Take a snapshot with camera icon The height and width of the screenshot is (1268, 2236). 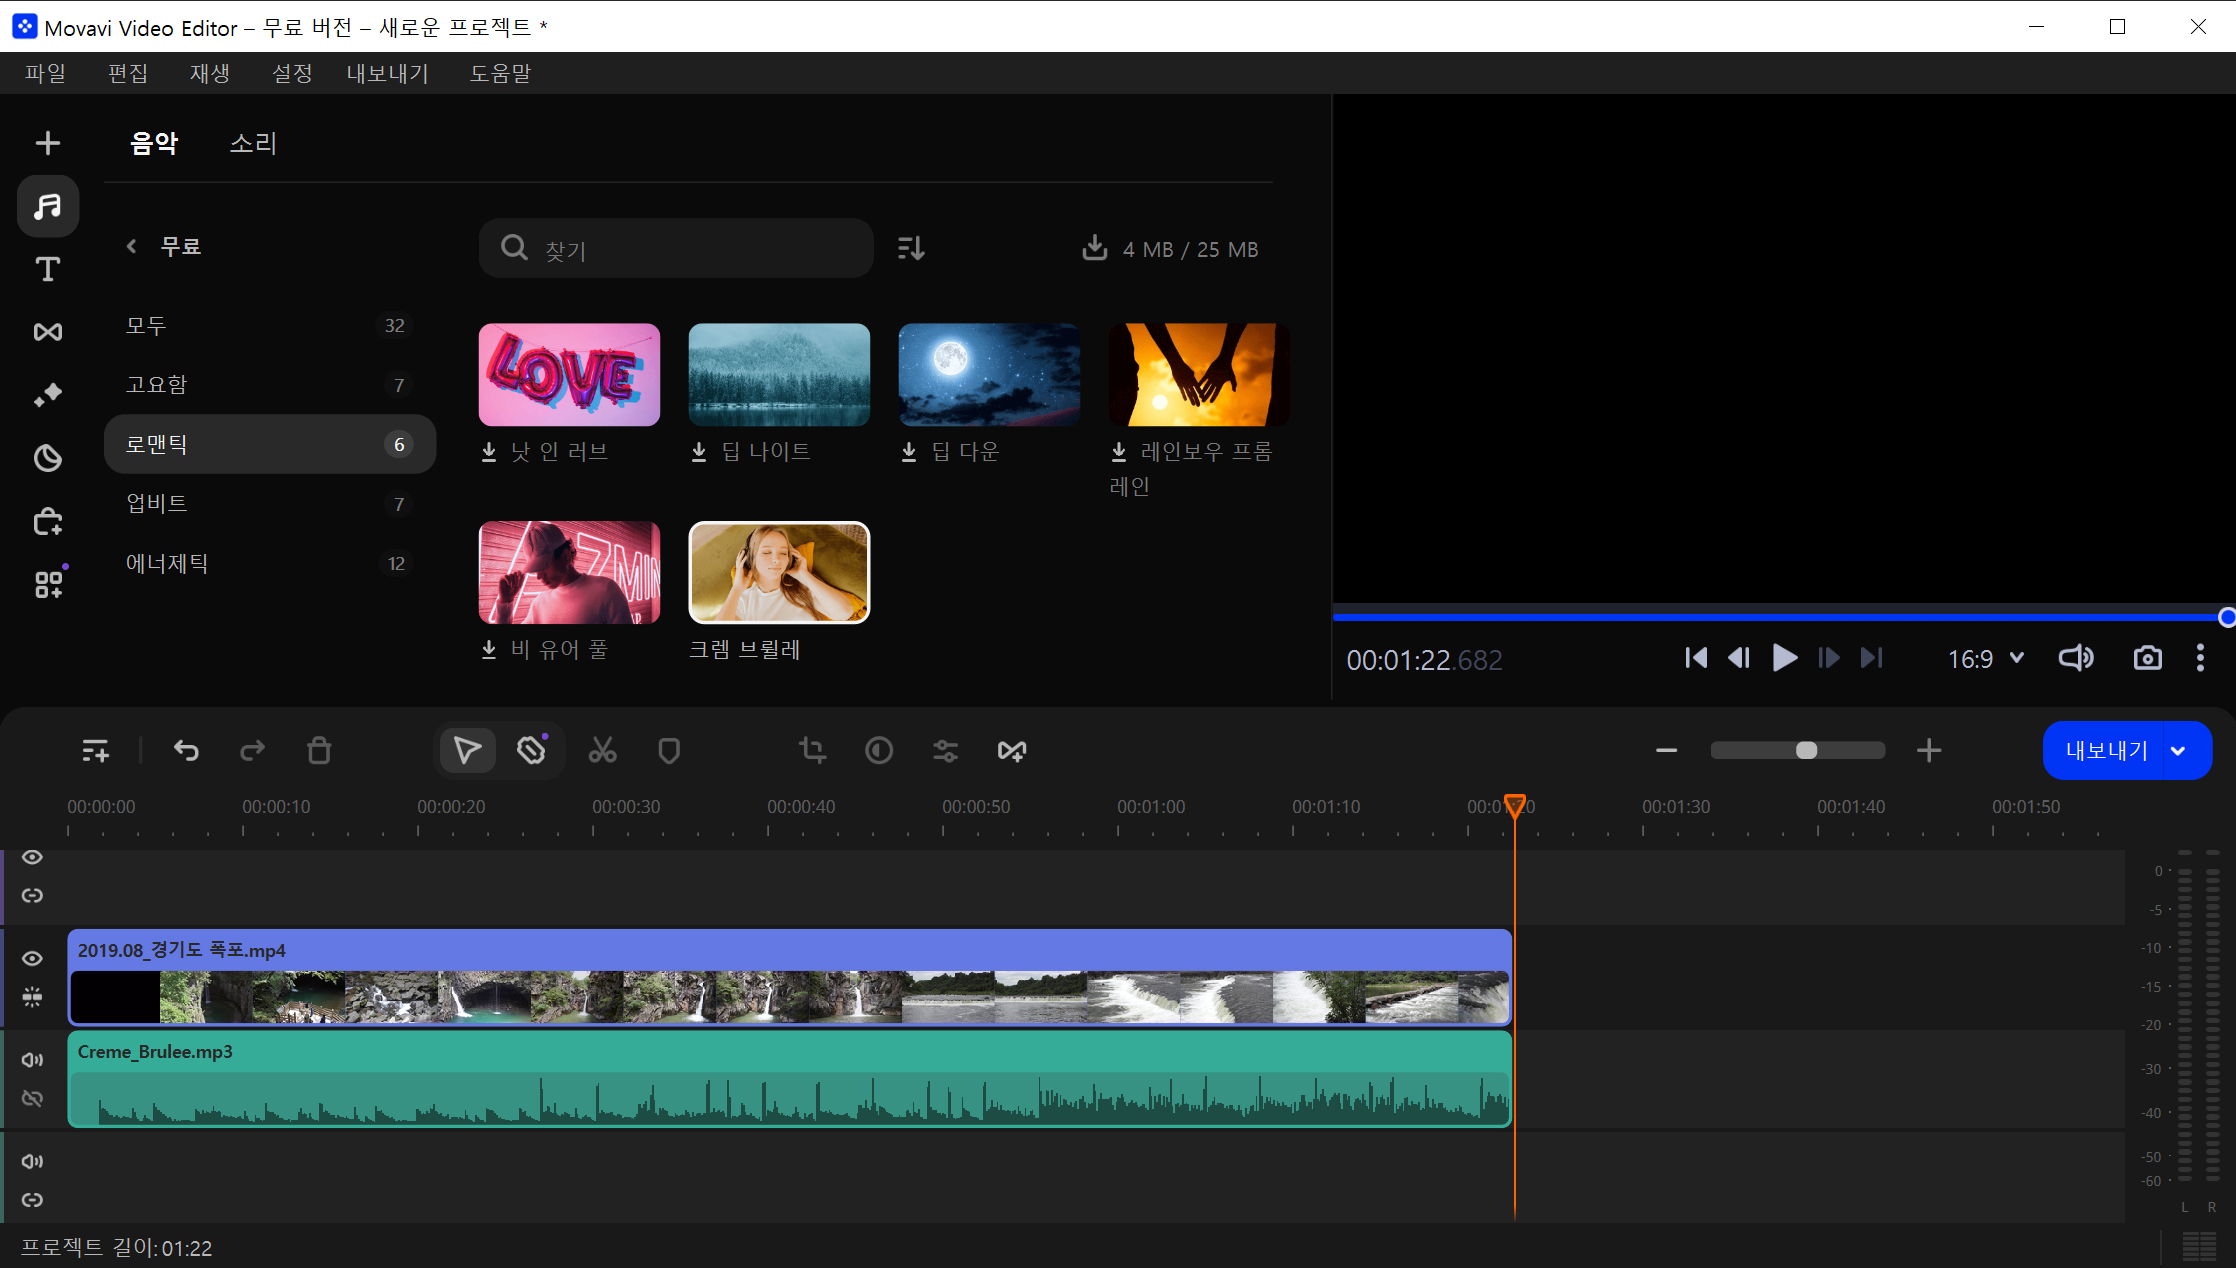tap(2147, 658)
